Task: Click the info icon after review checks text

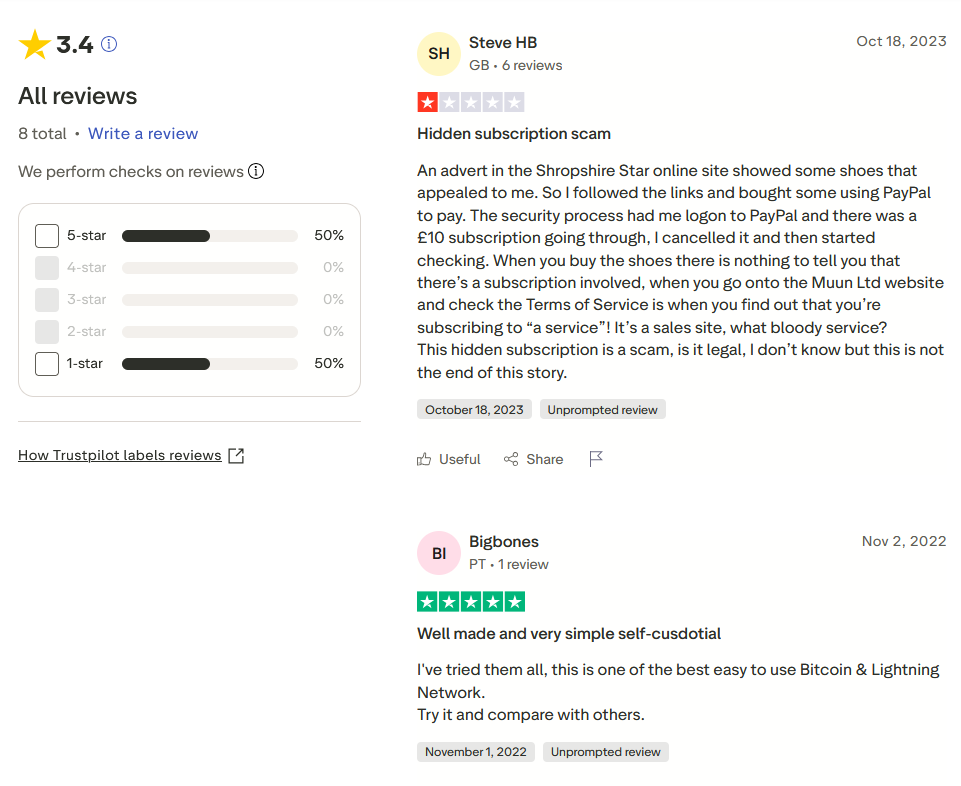Action: [x=256, y=171]
